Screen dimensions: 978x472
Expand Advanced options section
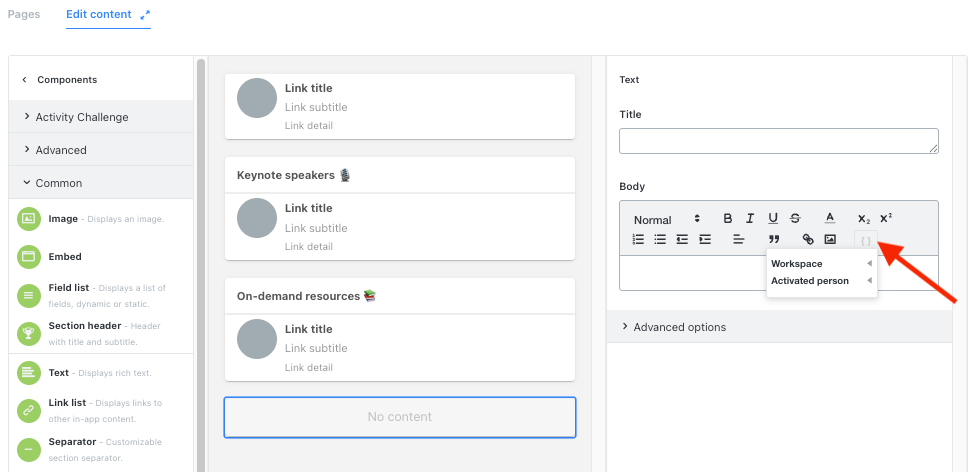[779, 327]
